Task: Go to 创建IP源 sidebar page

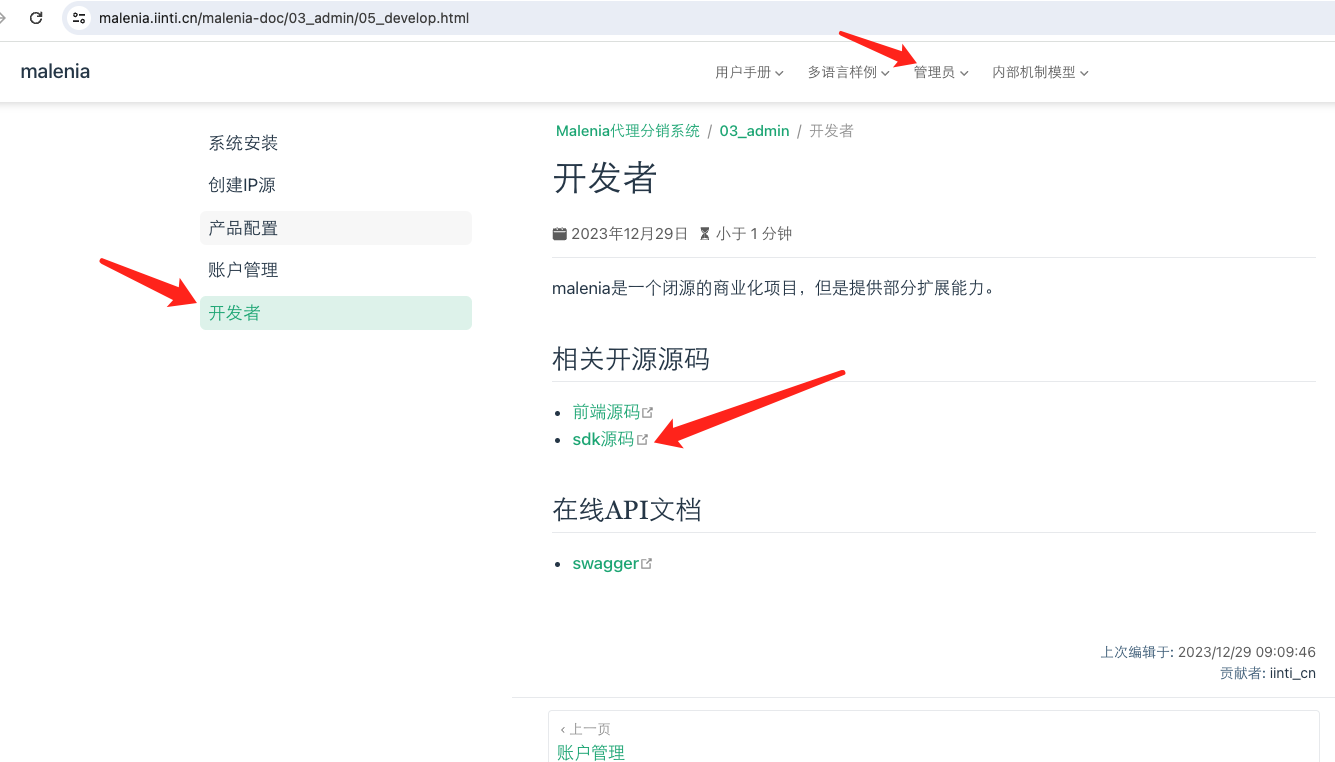Action: point(242,185)
